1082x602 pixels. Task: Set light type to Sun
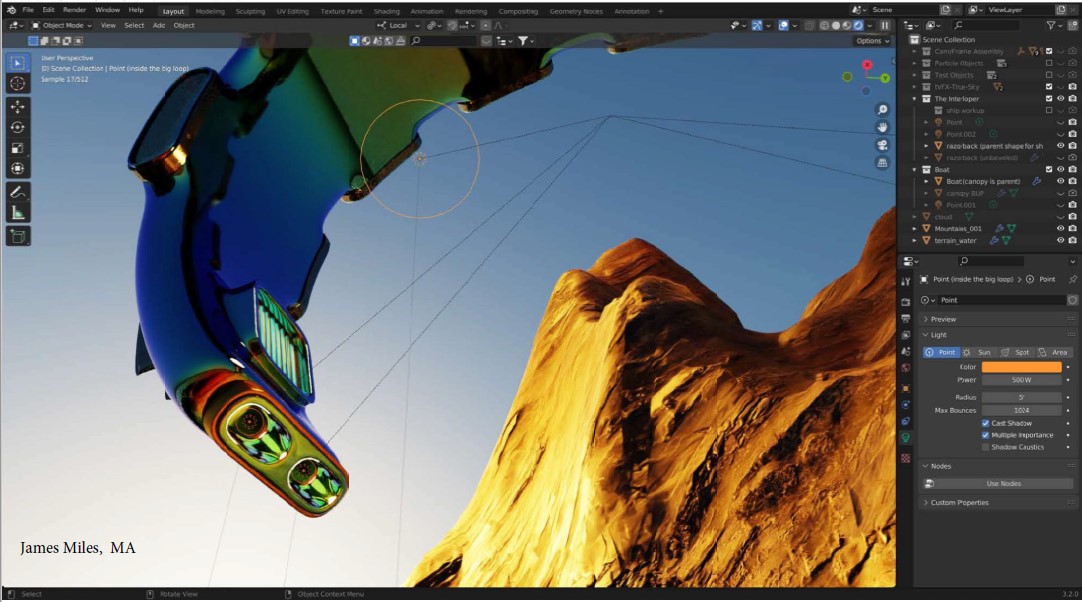click(x=978, y=352)
